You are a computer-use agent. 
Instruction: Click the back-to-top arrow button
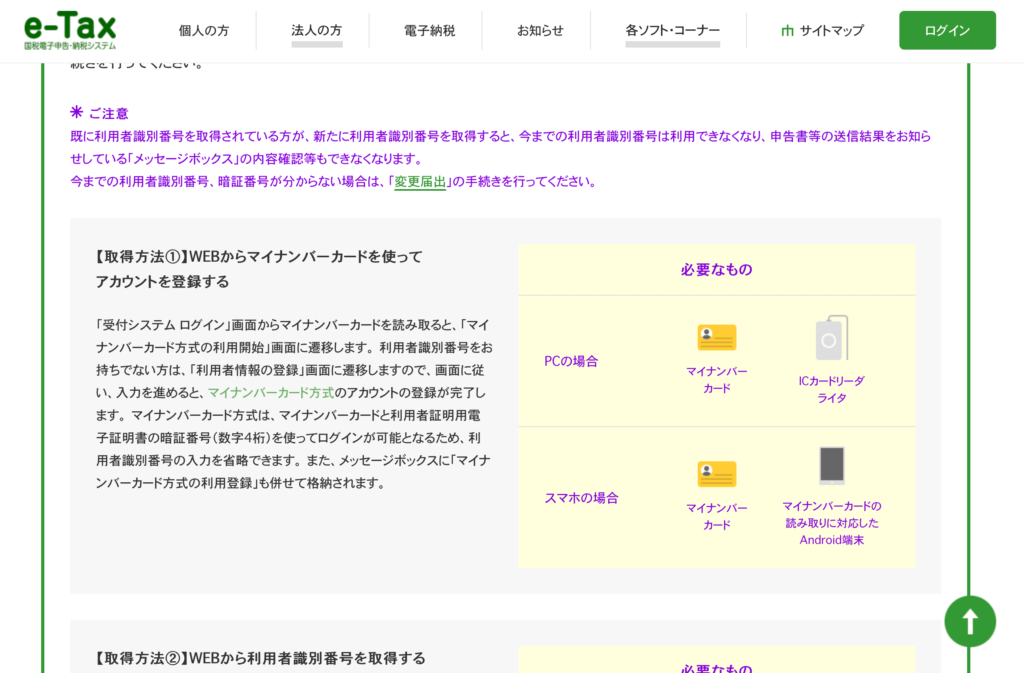tap(970, 621)
